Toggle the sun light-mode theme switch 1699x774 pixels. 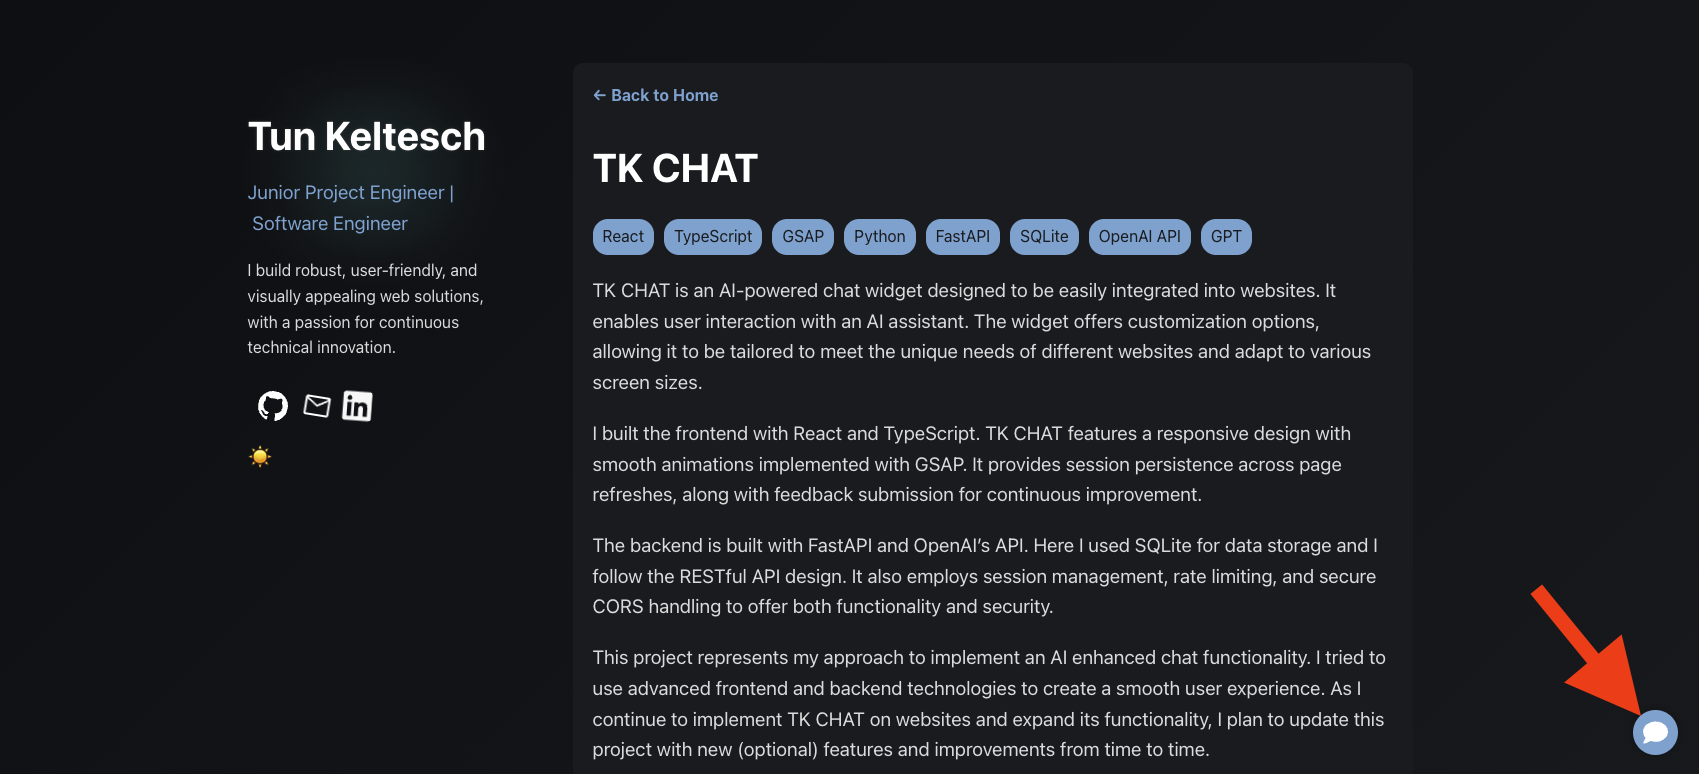click(260, 457)
